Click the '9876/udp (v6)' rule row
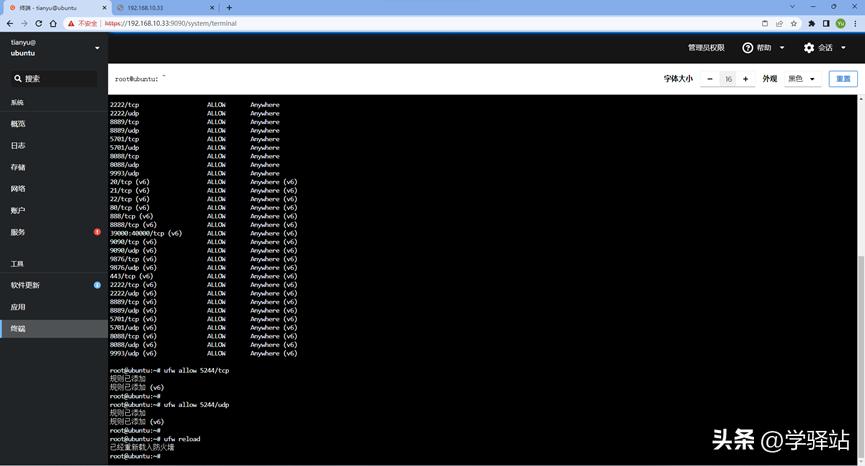Viewport: 865px width, 466px height. click(204, 267)
